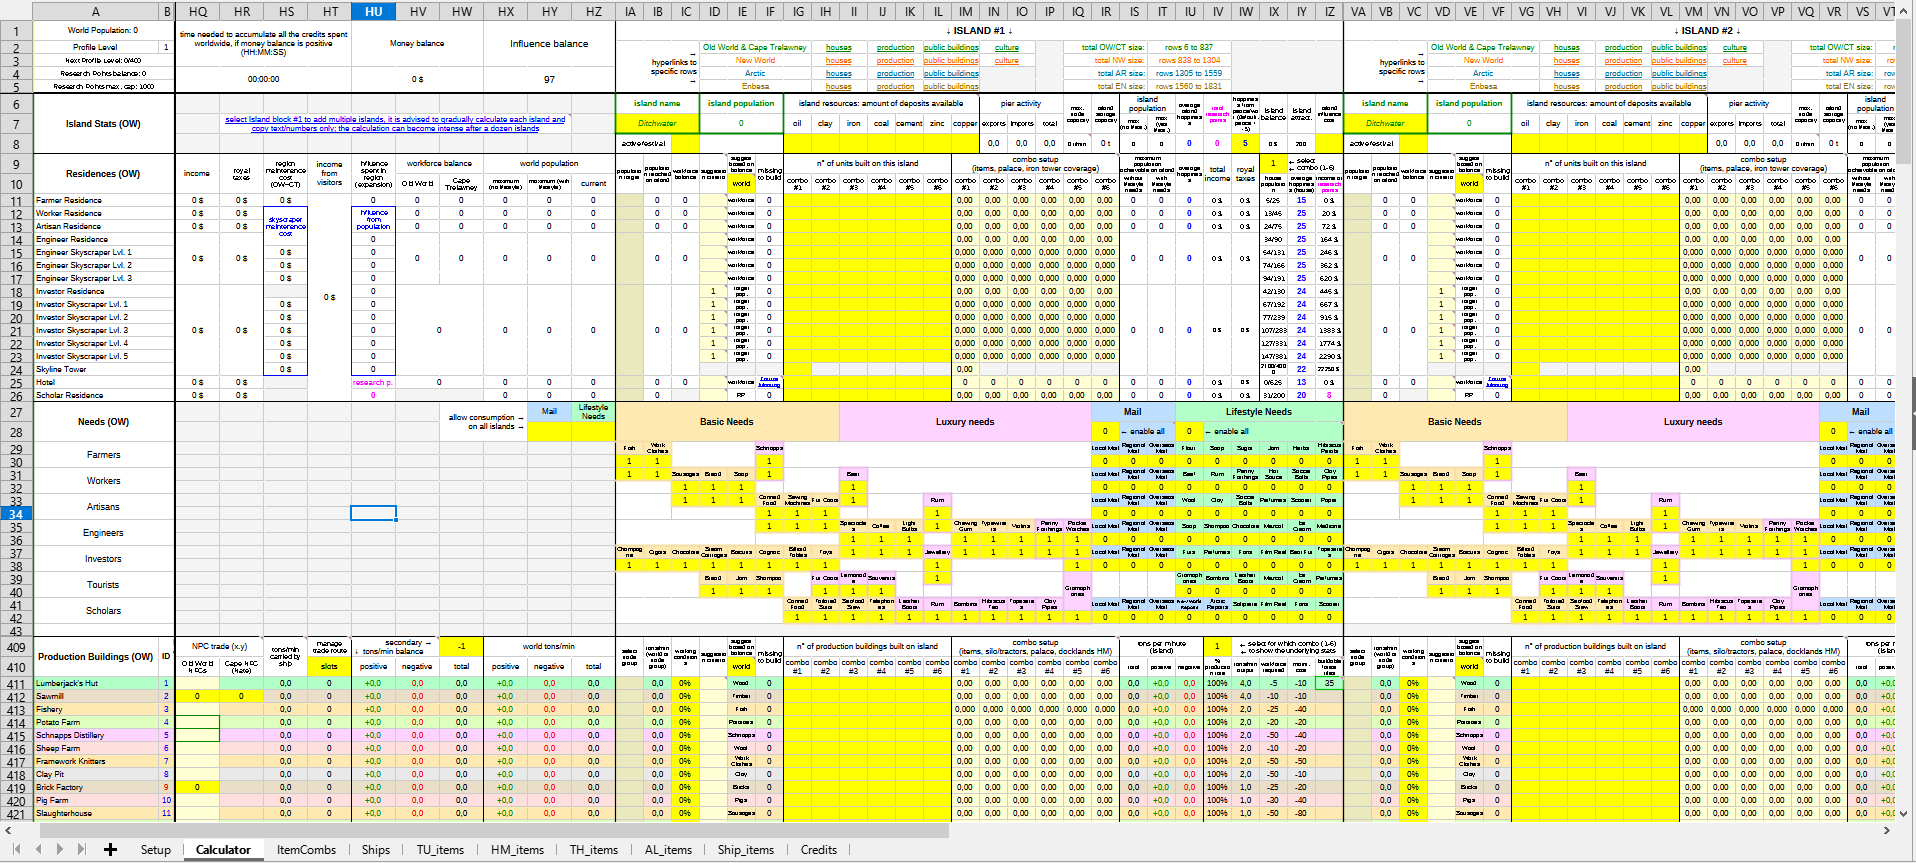Open the Setup sheet tab
The image size is (1916, 863).
tap(155, 850)
